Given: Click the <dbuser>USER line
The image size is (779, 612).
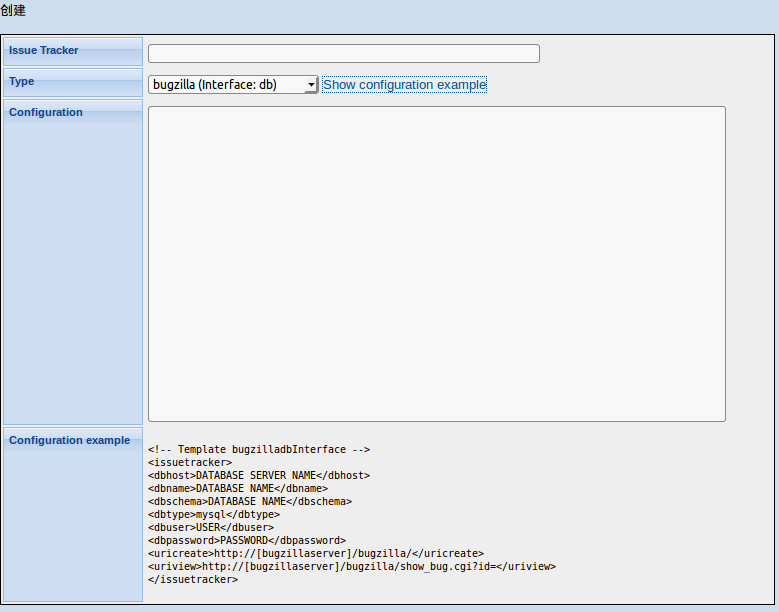Looking at the screenshot, I should pyautogui.click(x=211, y=527).
